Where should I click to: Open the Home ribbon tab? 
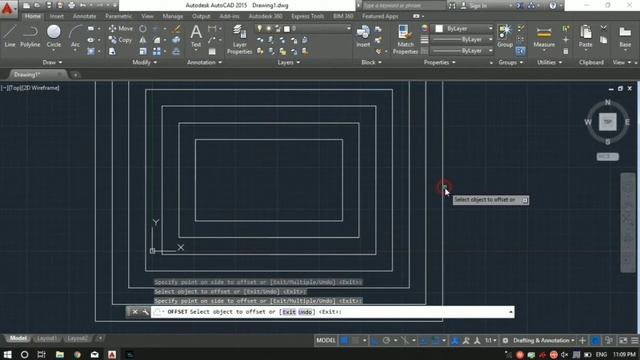click(x=32, y=16)
